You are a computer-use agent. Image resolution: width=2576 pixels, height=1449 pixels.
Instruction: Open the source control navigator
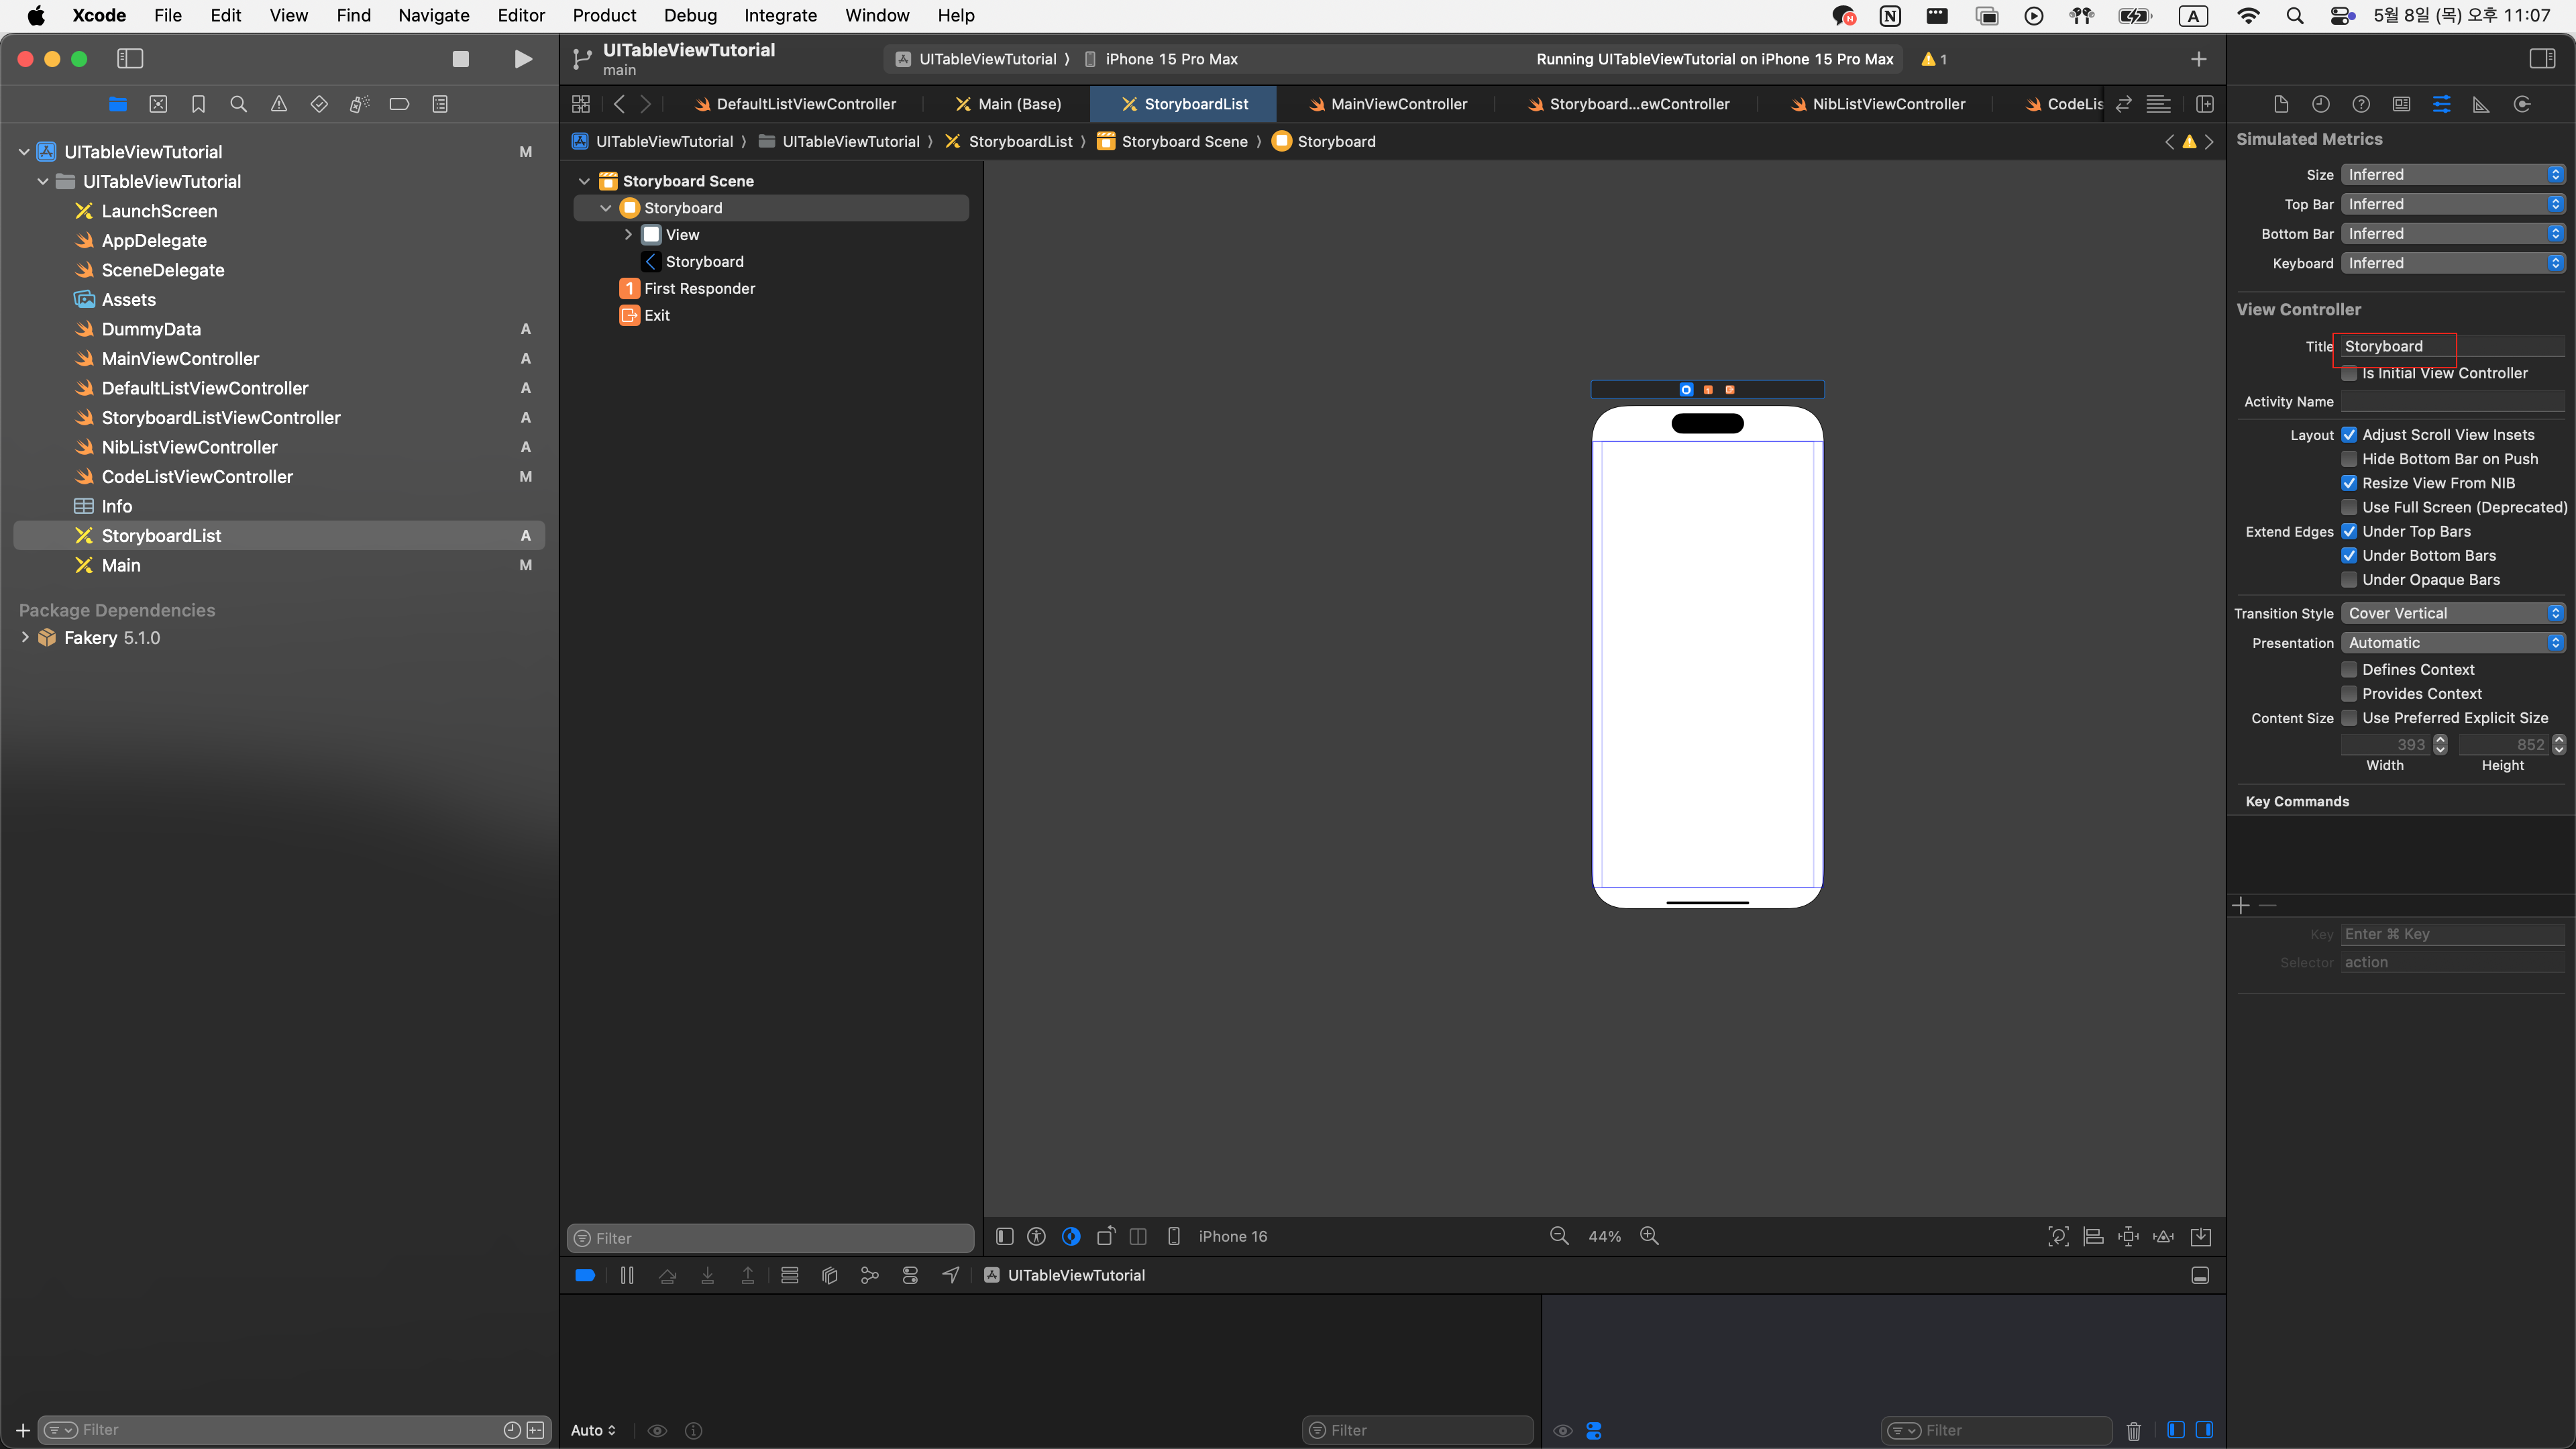click(158, 104)
